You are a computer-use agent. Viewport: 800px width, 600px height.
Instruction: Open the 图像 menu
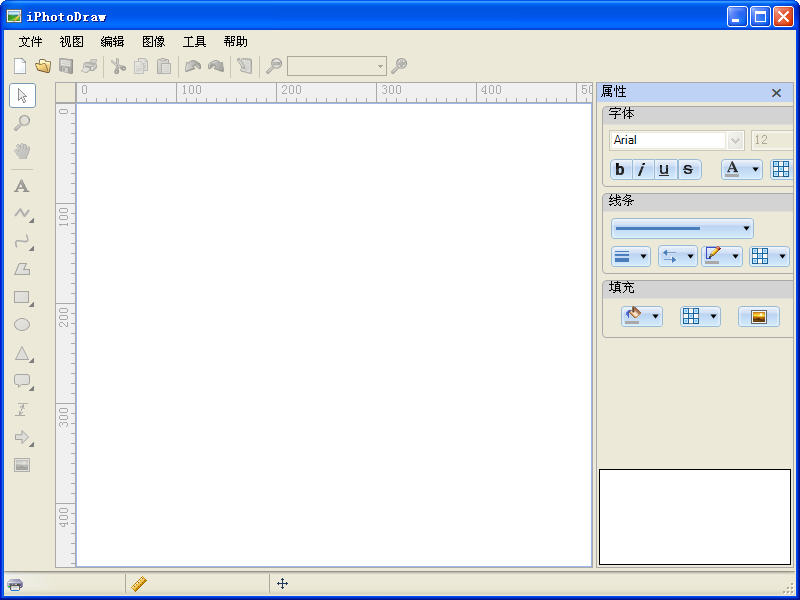(154, 42)
